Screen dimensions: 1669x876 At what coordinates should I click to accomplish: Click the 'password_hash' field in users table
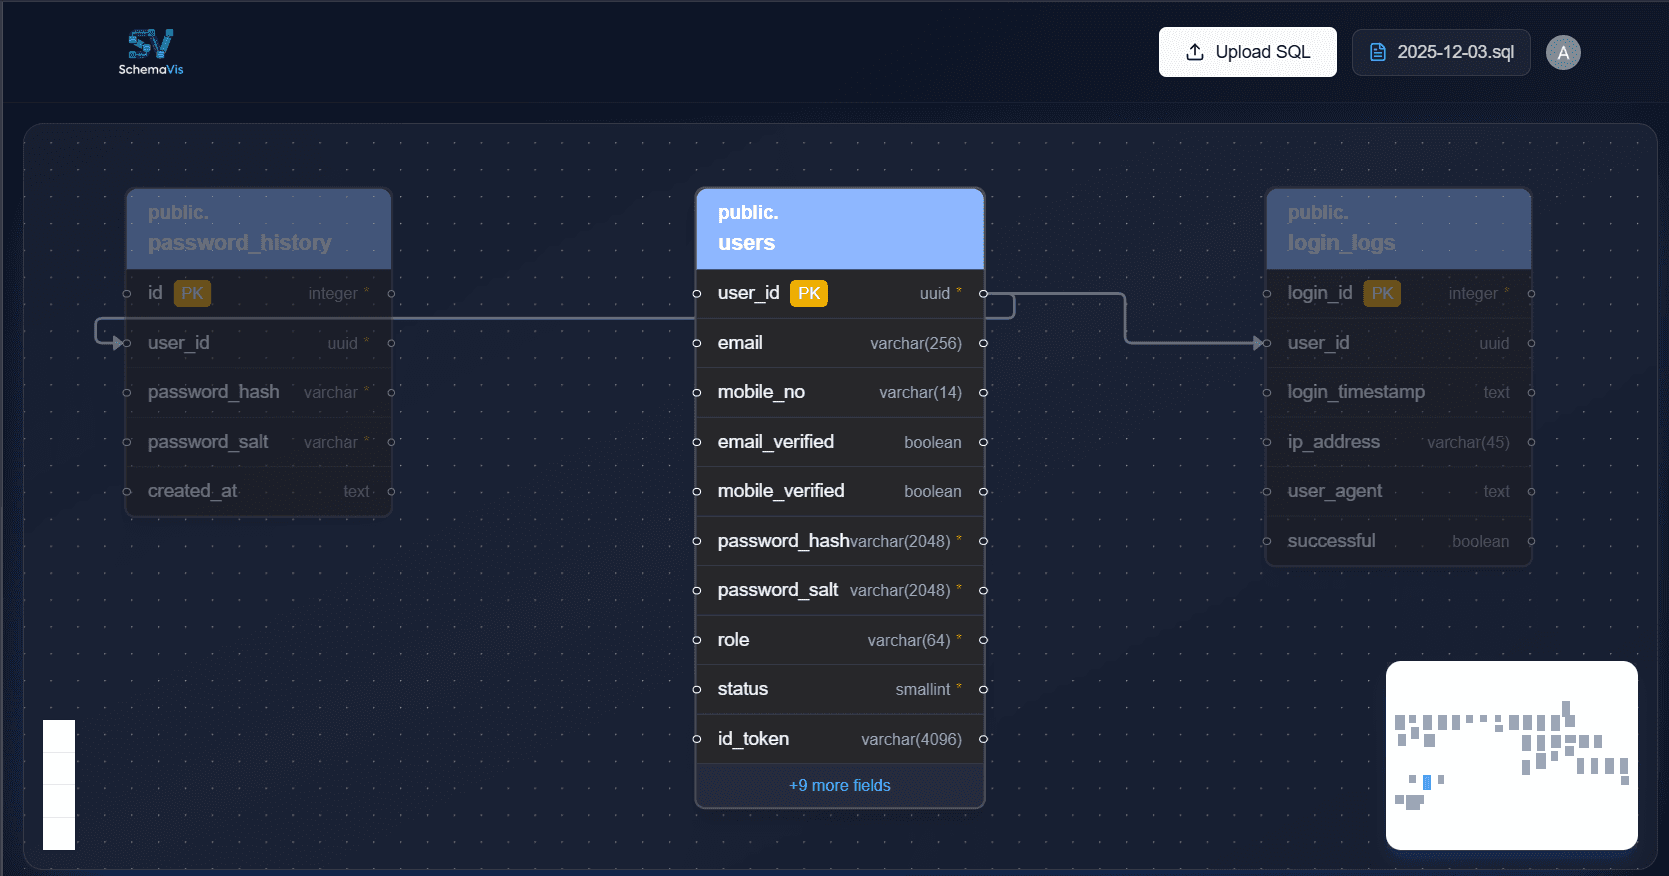tap(840, 541)
